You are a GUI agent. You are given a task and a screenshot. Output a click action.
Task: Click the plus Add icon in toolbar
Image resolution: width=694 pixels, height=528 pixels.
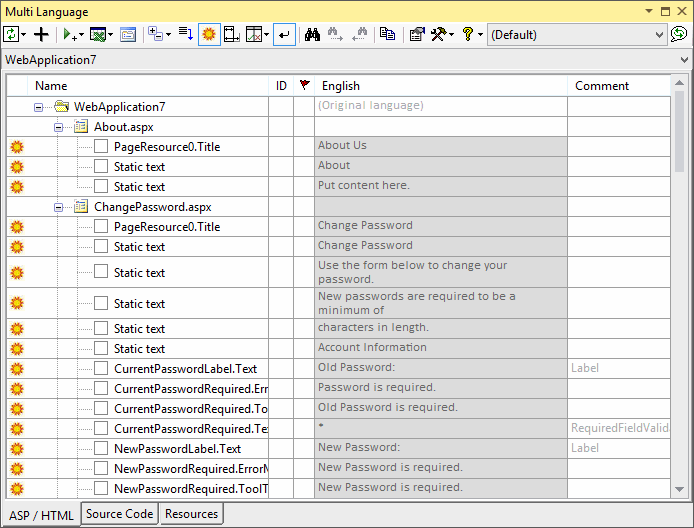click(x=41, y=34)
